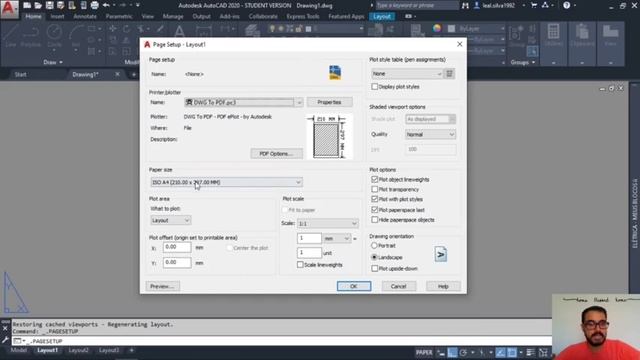Check Scale lineweights option

tap(300, 265)
